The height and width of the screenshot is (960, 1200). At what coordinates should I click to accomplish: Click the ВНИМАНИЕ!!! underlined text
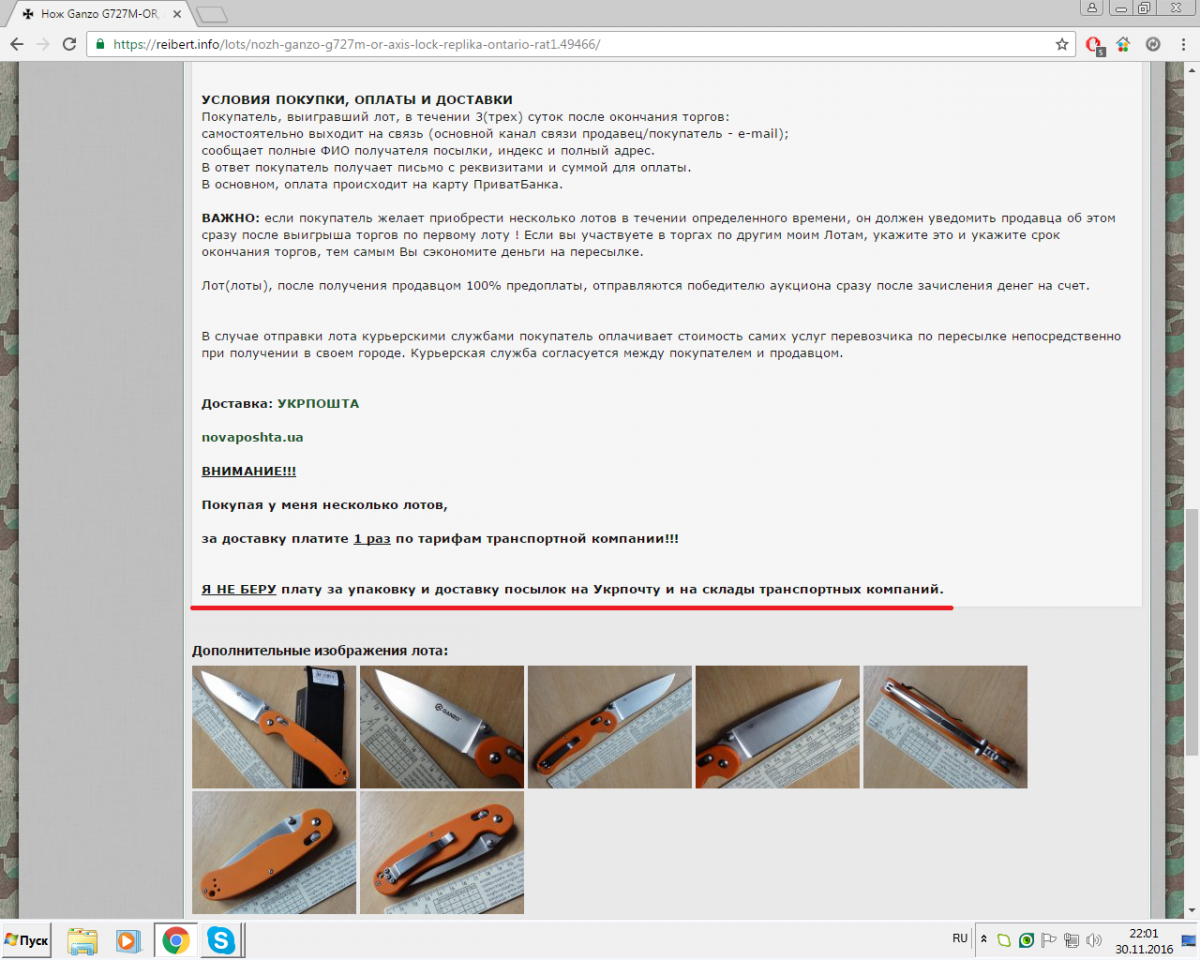(x=248, y=471)
